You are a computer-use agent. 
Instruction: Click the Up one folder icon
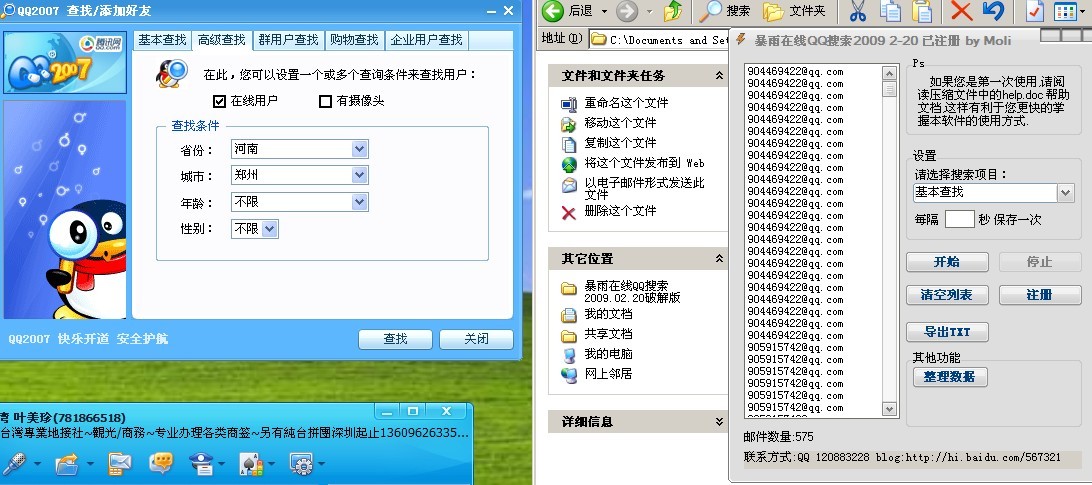click(x=673, y=10)
